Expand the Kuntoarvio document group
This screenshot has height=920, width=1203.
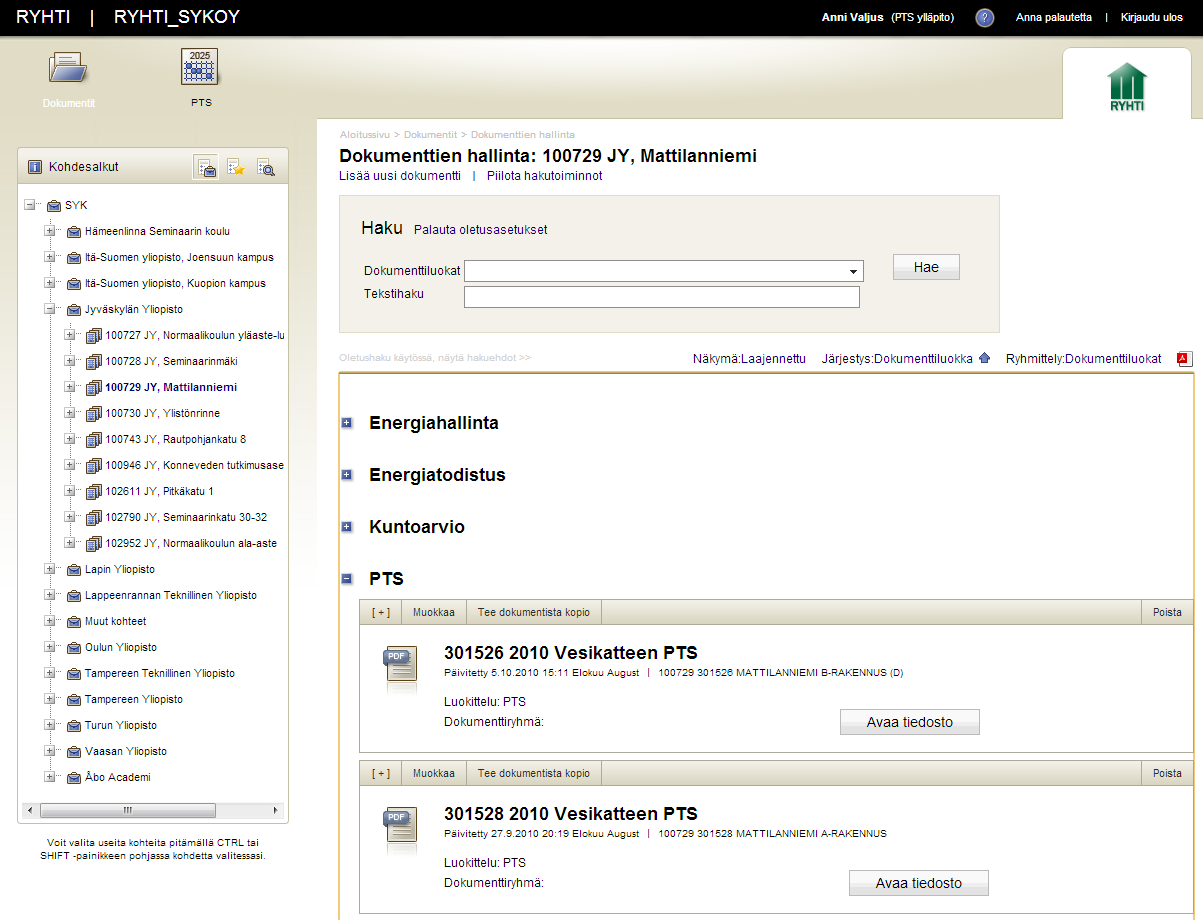tap(347, 527)
